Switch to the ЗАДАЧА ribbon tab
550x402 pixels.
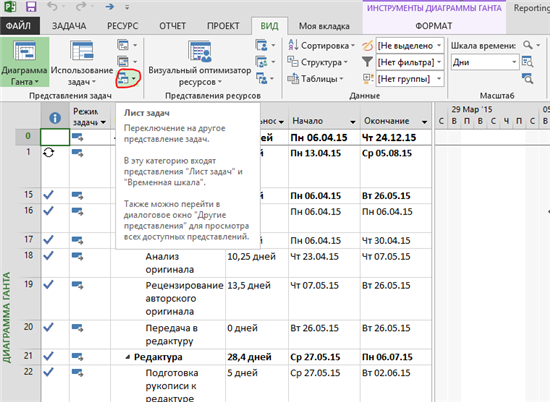[x=69, y=26]
